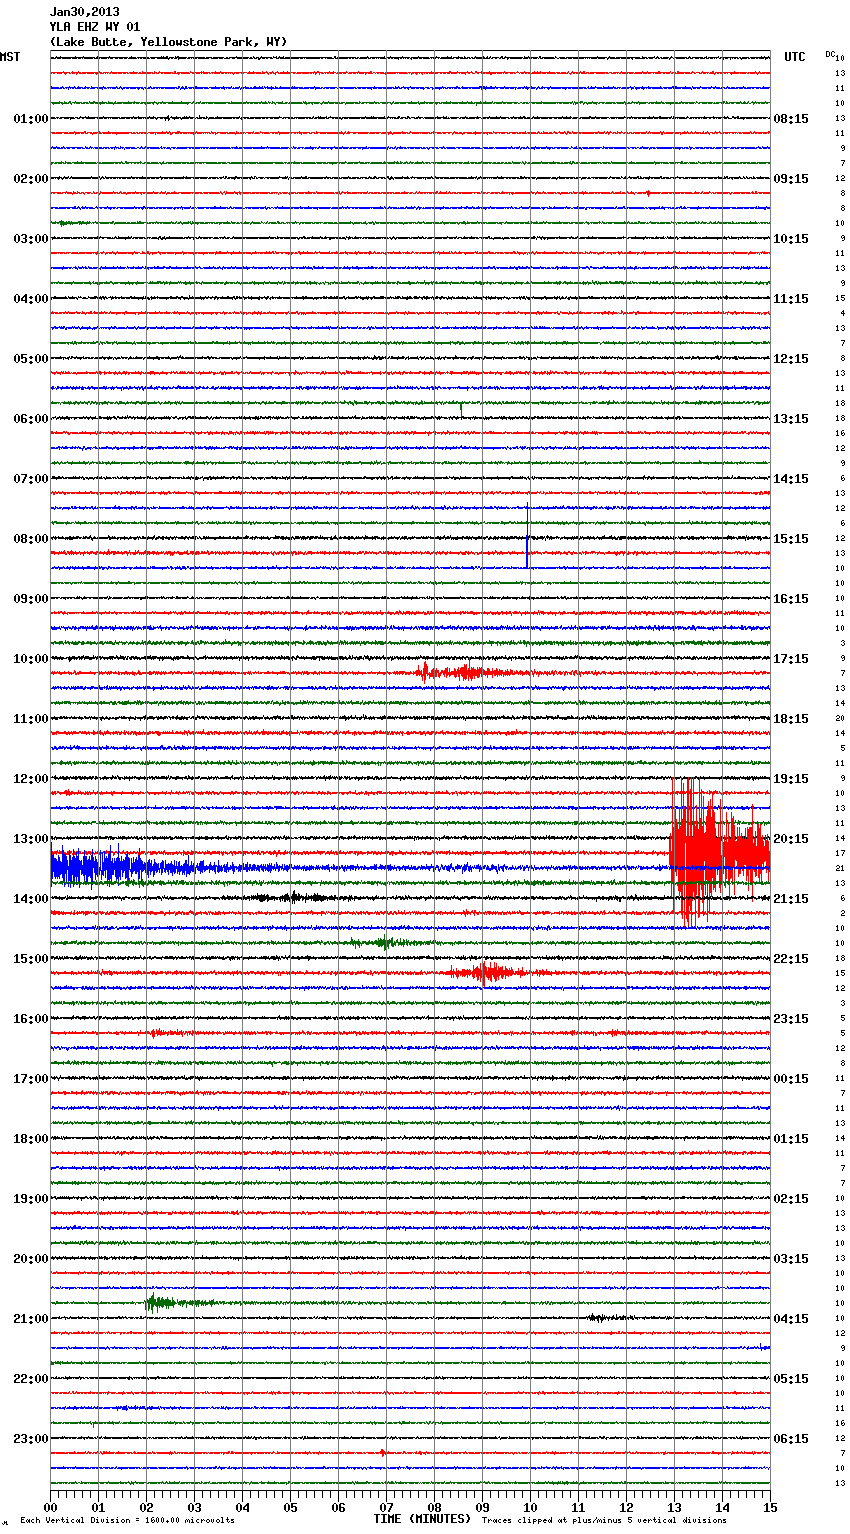Image resolution: width=850 pixels, height=1534 pixels.
Task: Click minute 15 on the bottom axis
Action: coord(770,1507)
